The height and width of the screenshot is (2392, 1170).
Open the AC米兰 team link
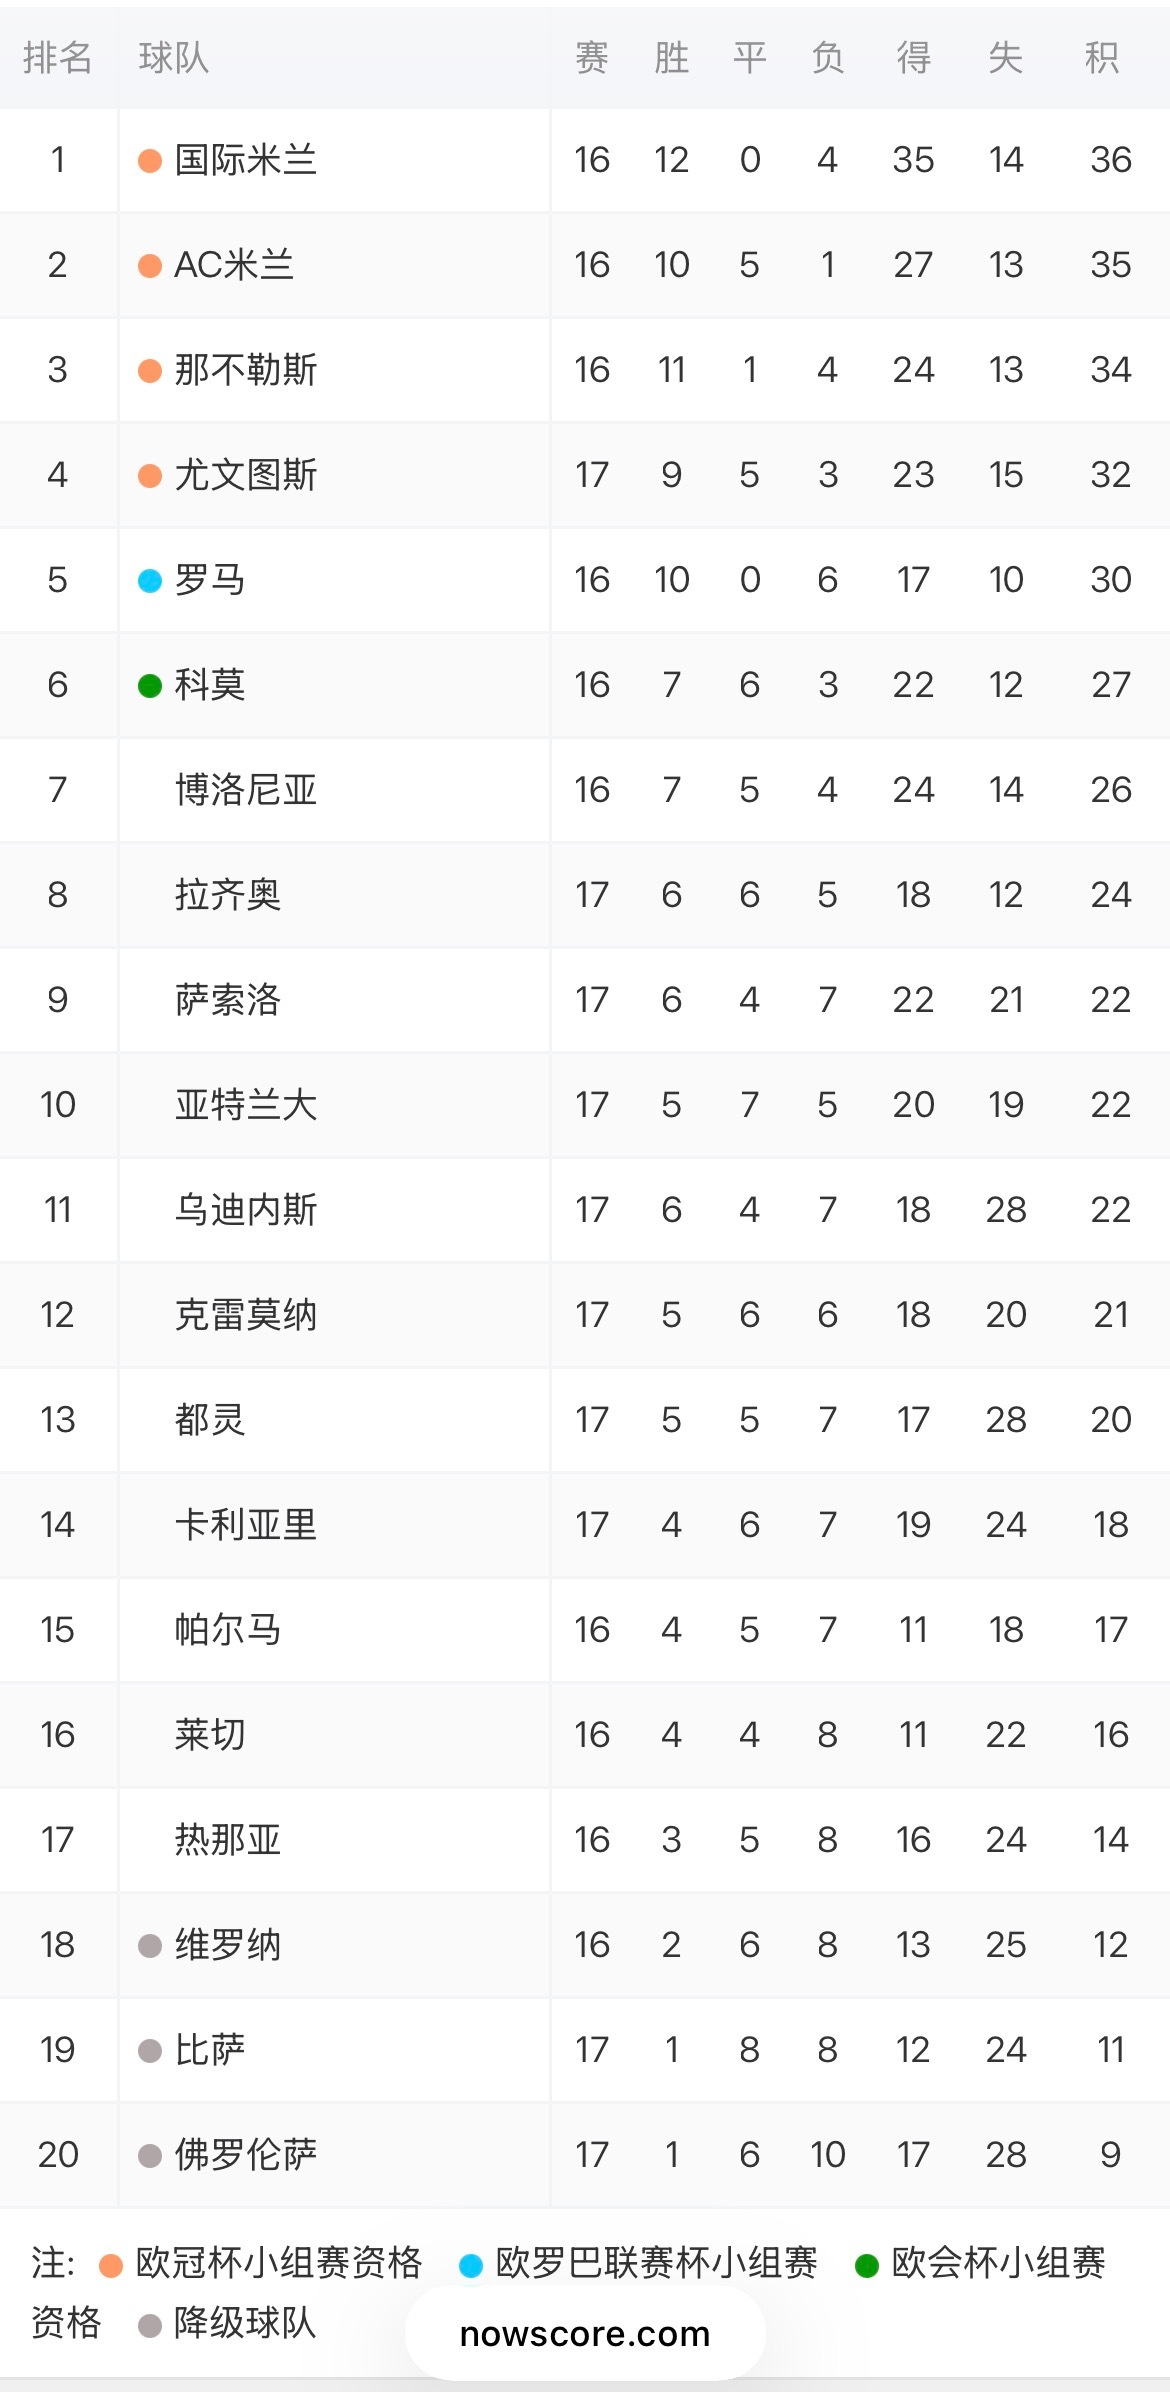click(x=234, y=265)
